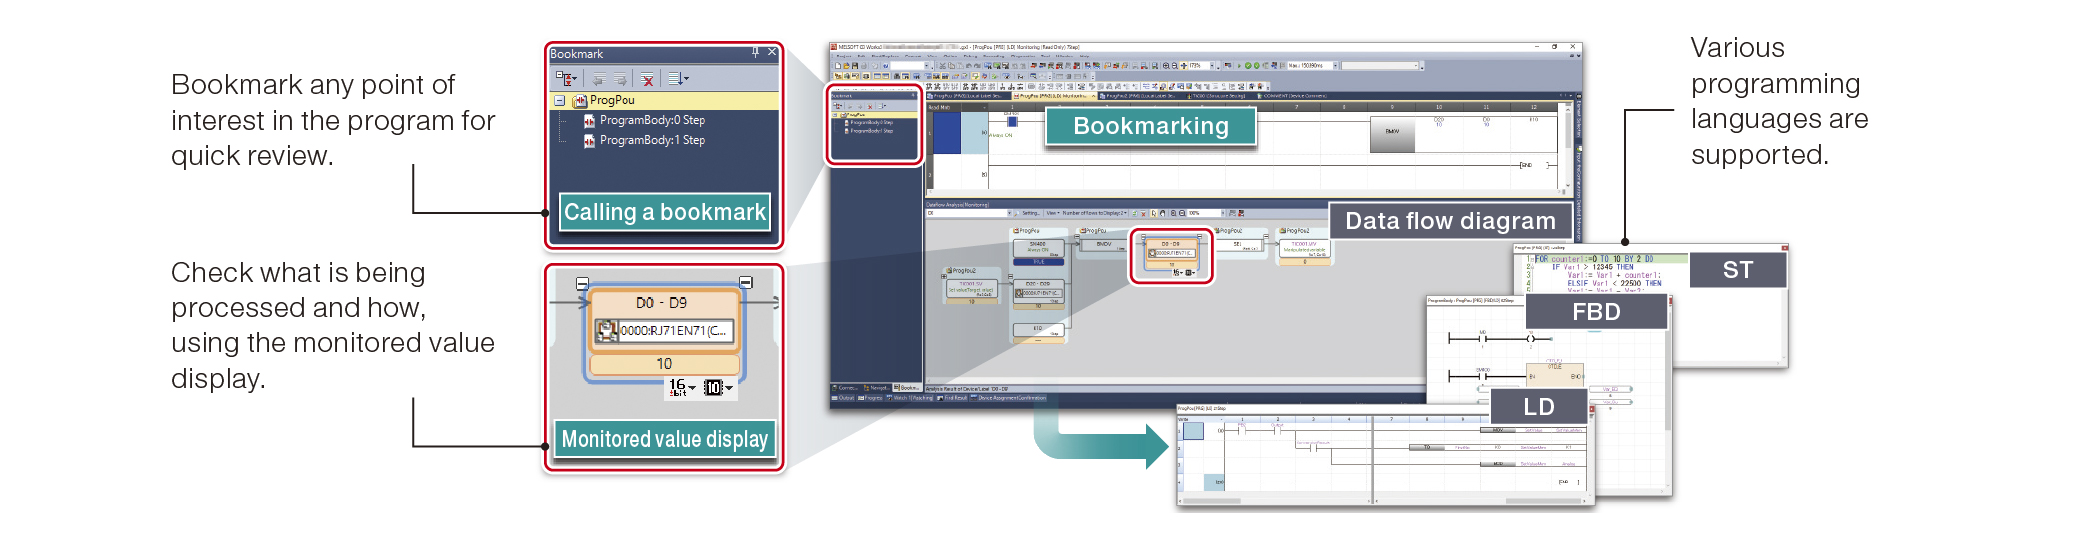Click the Calling a bookmark label
The width and height of the screenshot is (2100, 541).
tap(664, 212)
